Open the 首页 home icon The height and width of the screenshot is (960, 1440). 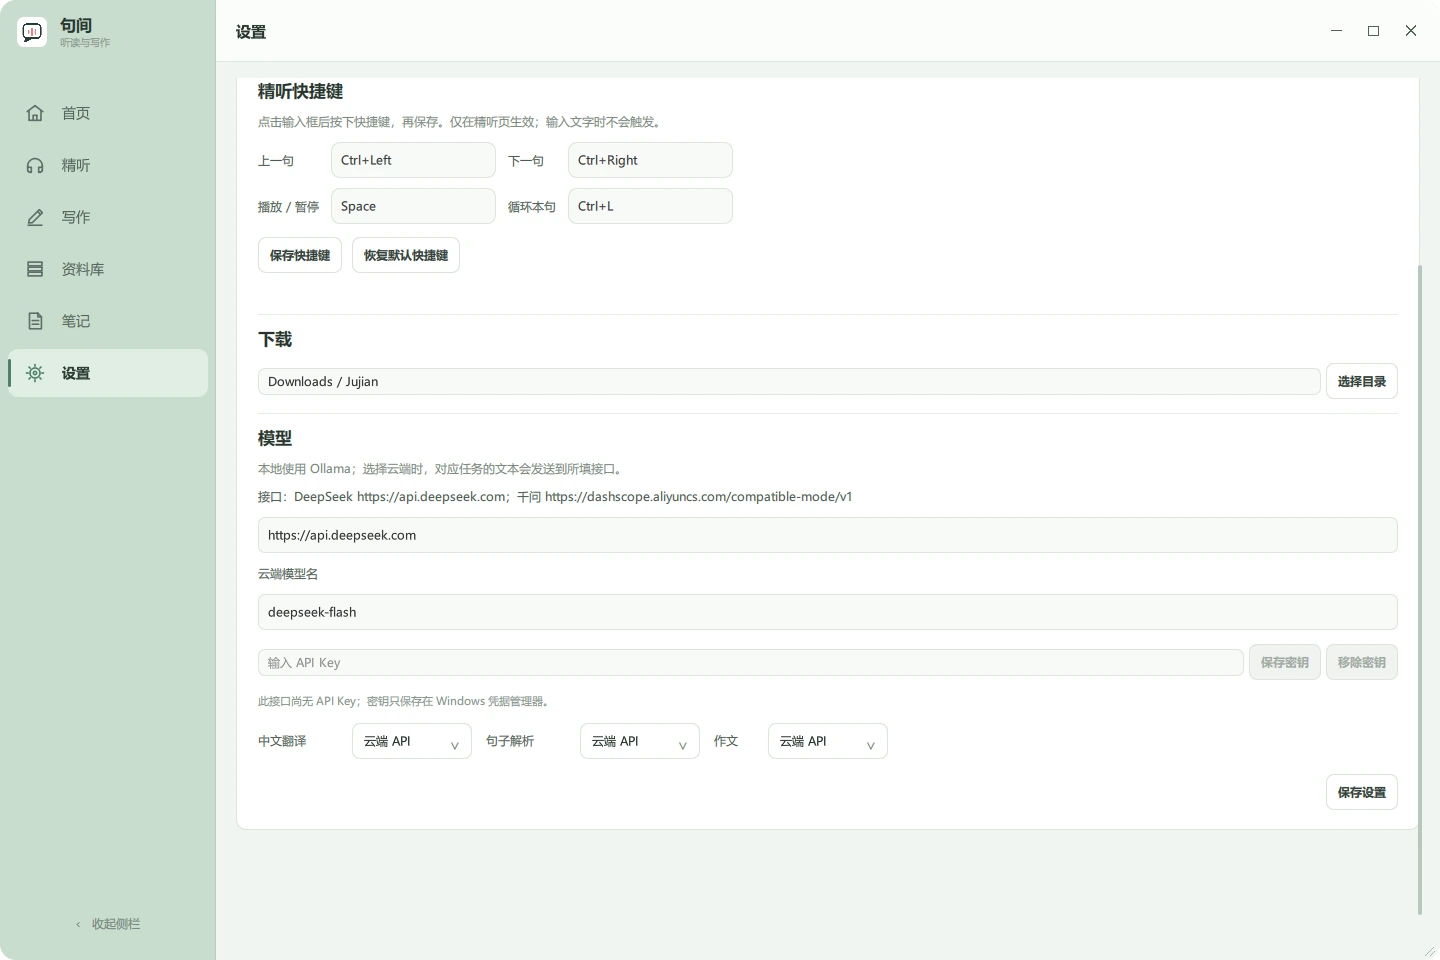click(35, 113)
